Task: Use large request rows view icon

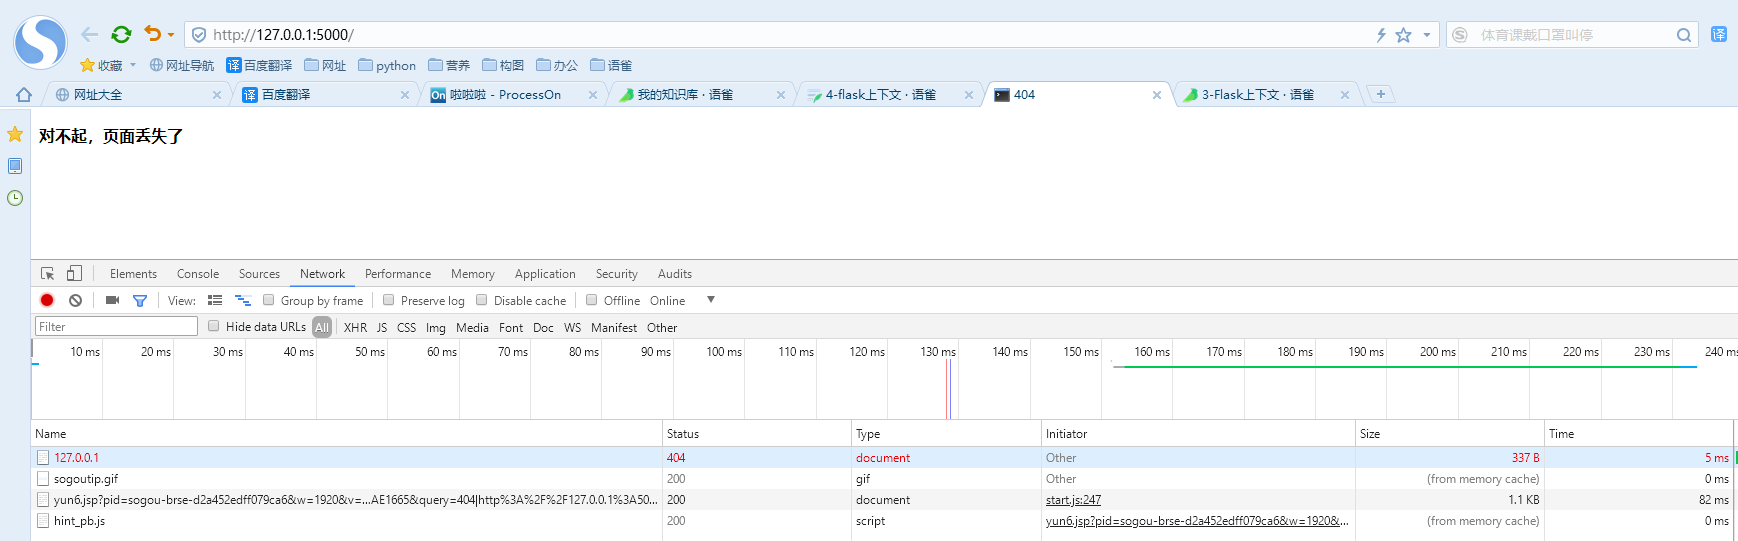Action: [215, 300]
